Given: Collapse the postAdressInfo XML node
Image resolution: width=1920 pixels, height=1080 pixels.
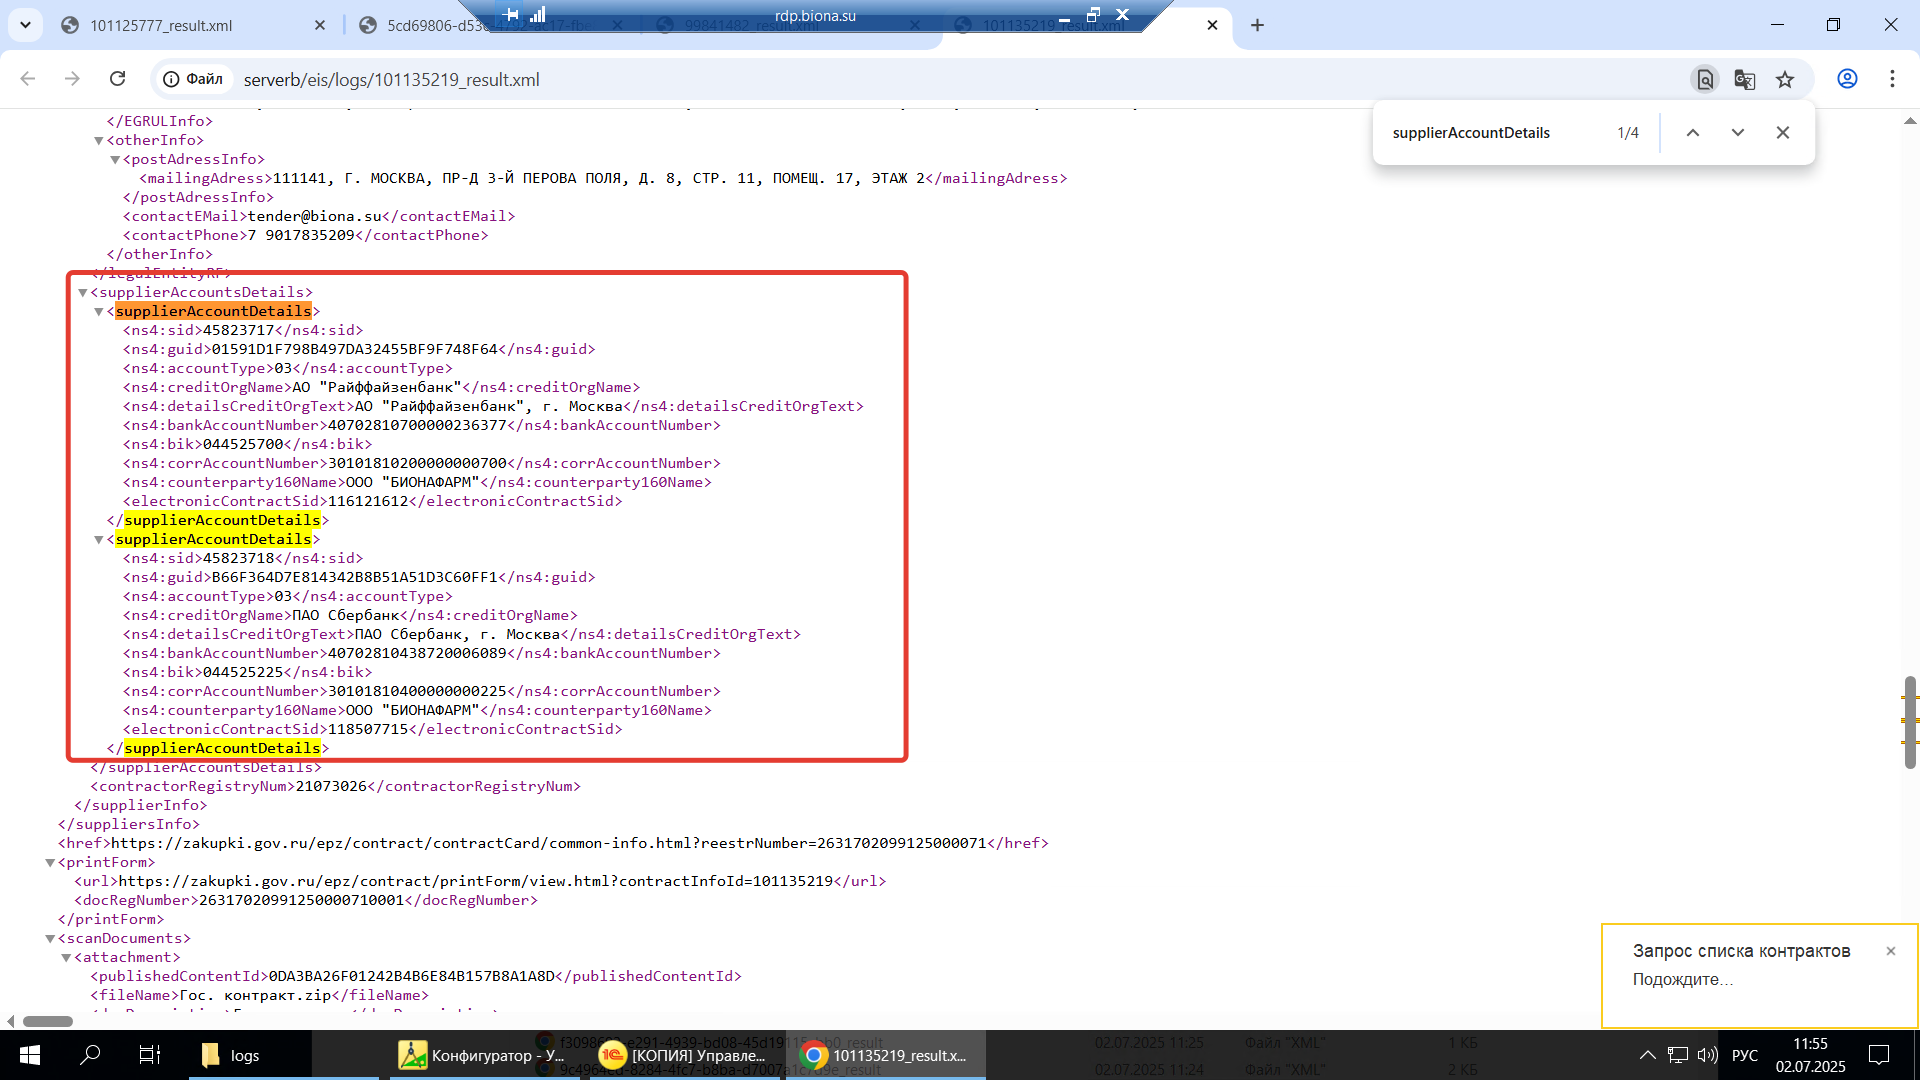Looking at the screenshot, I should tap(115, 160).
